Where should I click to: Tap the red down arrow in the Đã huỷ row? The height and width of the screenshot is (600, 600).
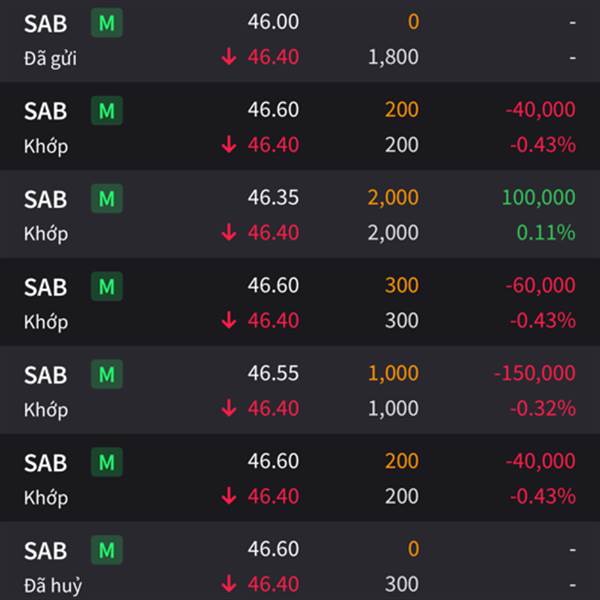click(229, 584)
